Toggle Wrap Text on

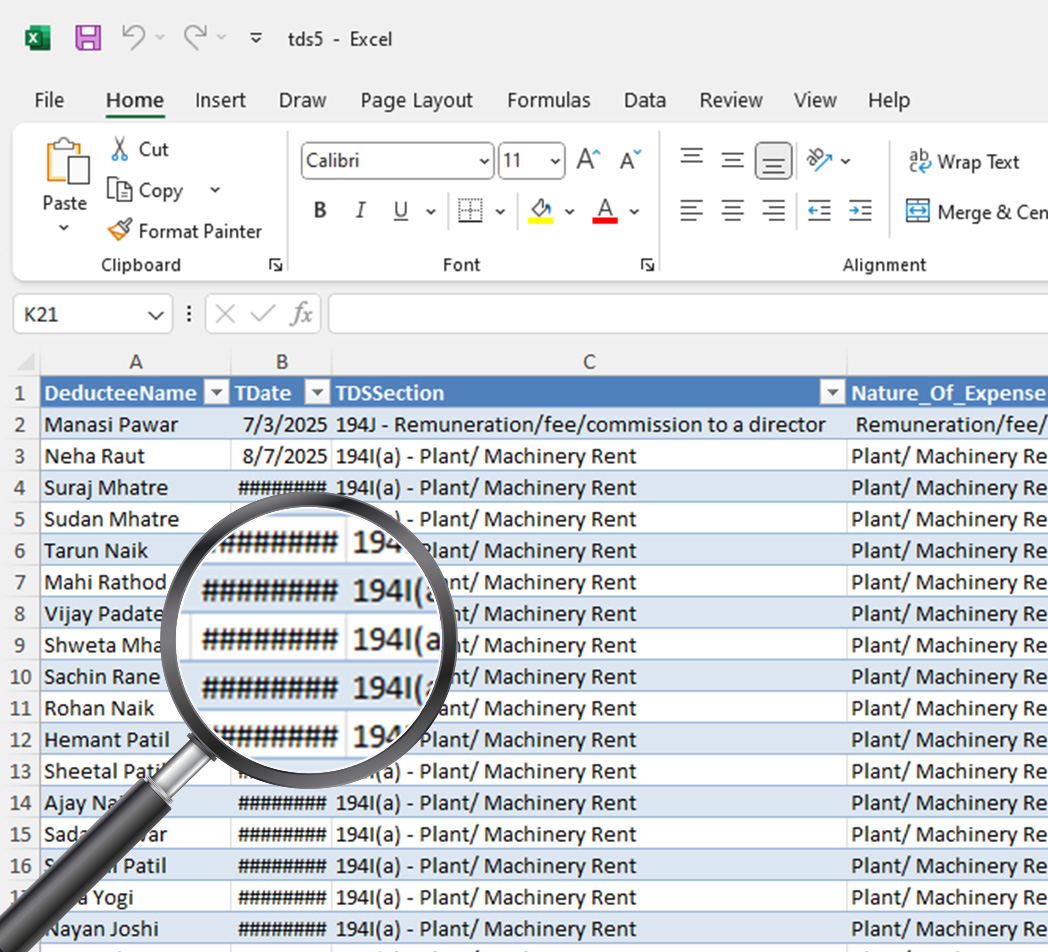[964, 162]
